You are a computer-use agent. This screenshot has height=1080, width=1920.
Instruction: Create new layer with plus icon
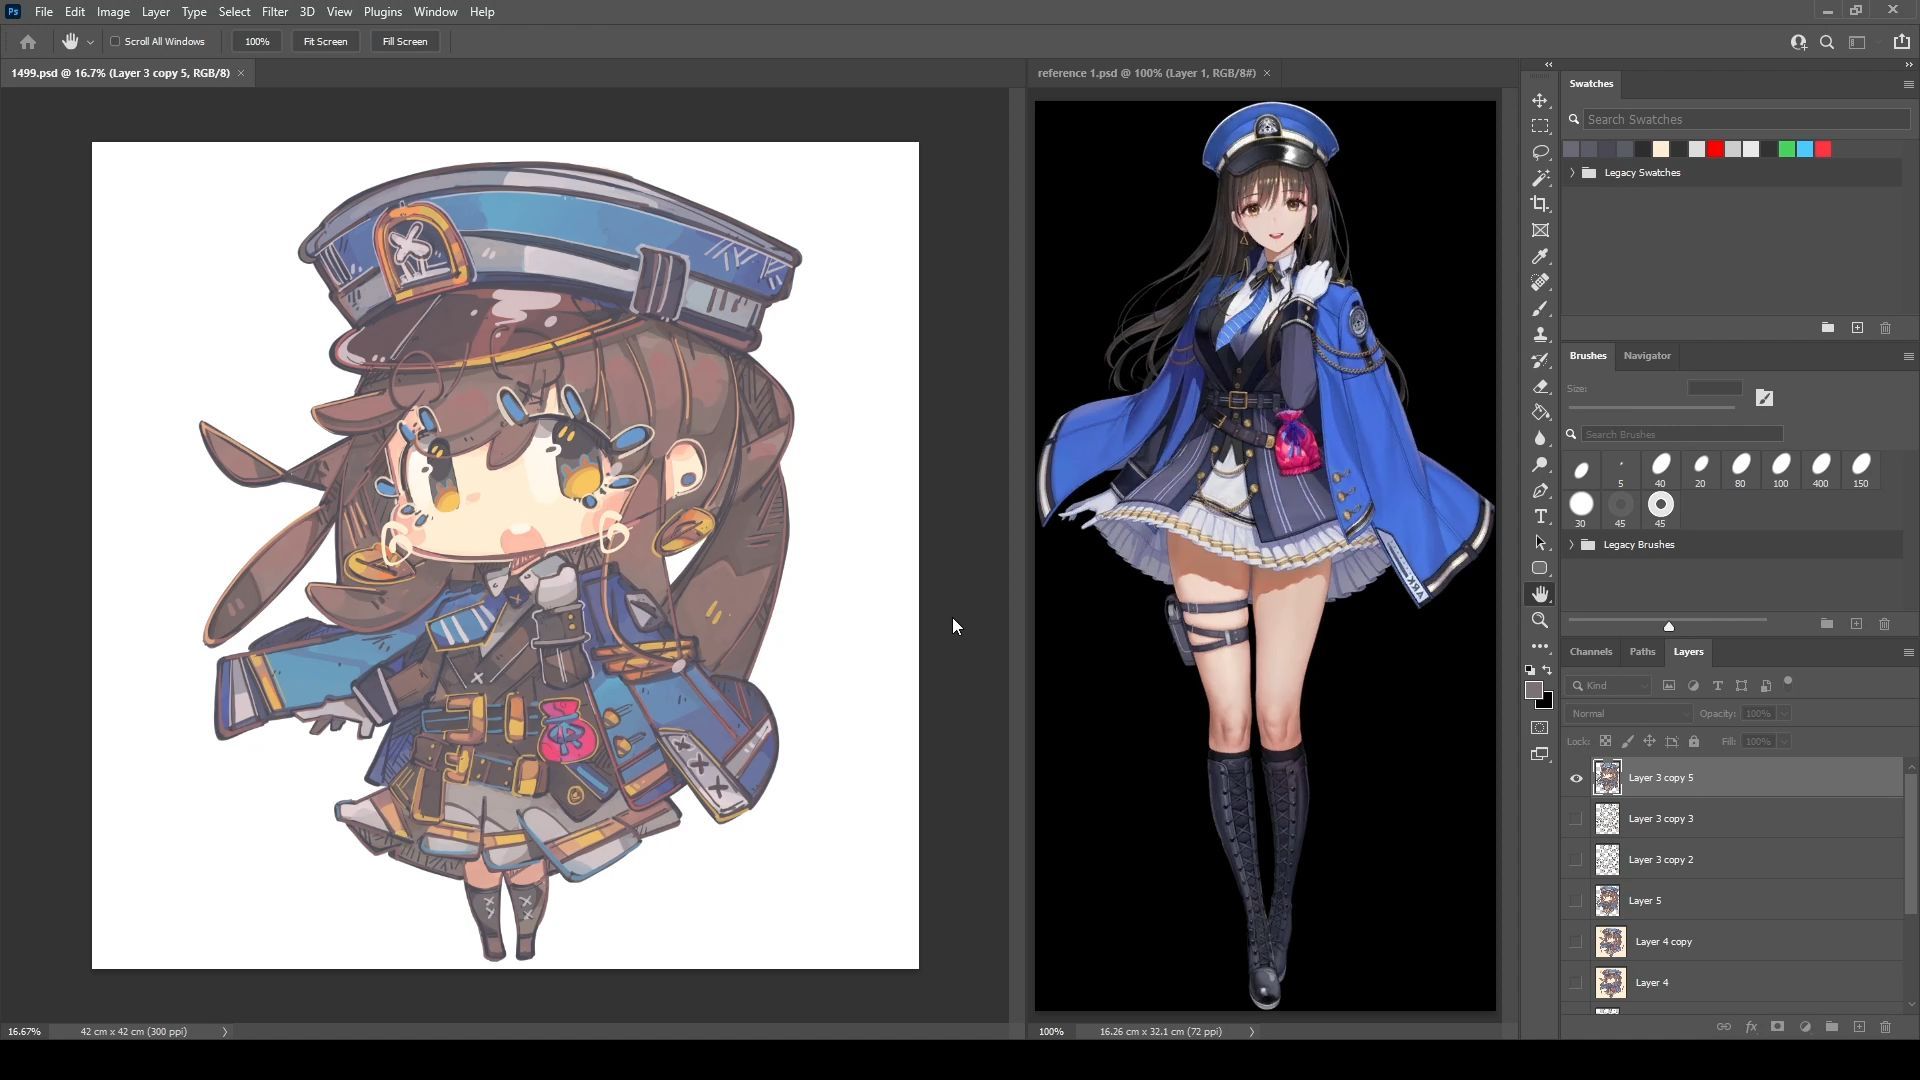click(1859, 1027)
